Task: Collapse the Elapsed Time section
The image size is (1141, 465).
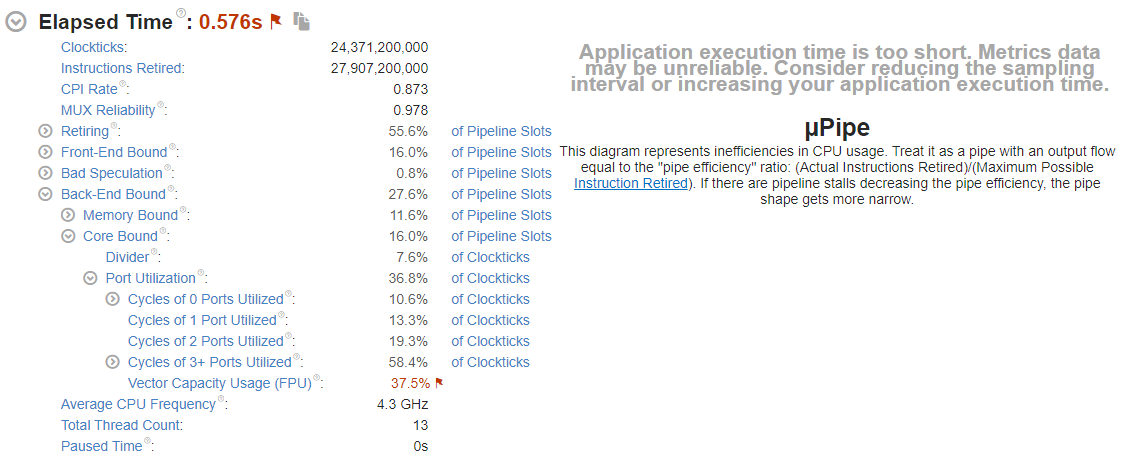Action: click(x=16, y=22)
